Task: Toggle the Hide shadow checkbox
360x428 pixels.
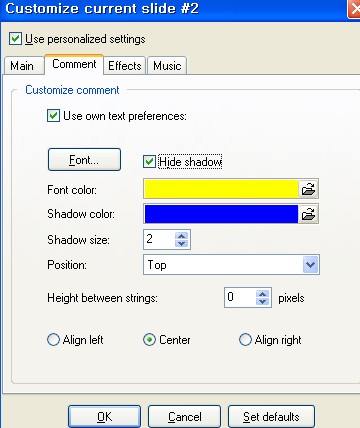Action: point(149,162)
